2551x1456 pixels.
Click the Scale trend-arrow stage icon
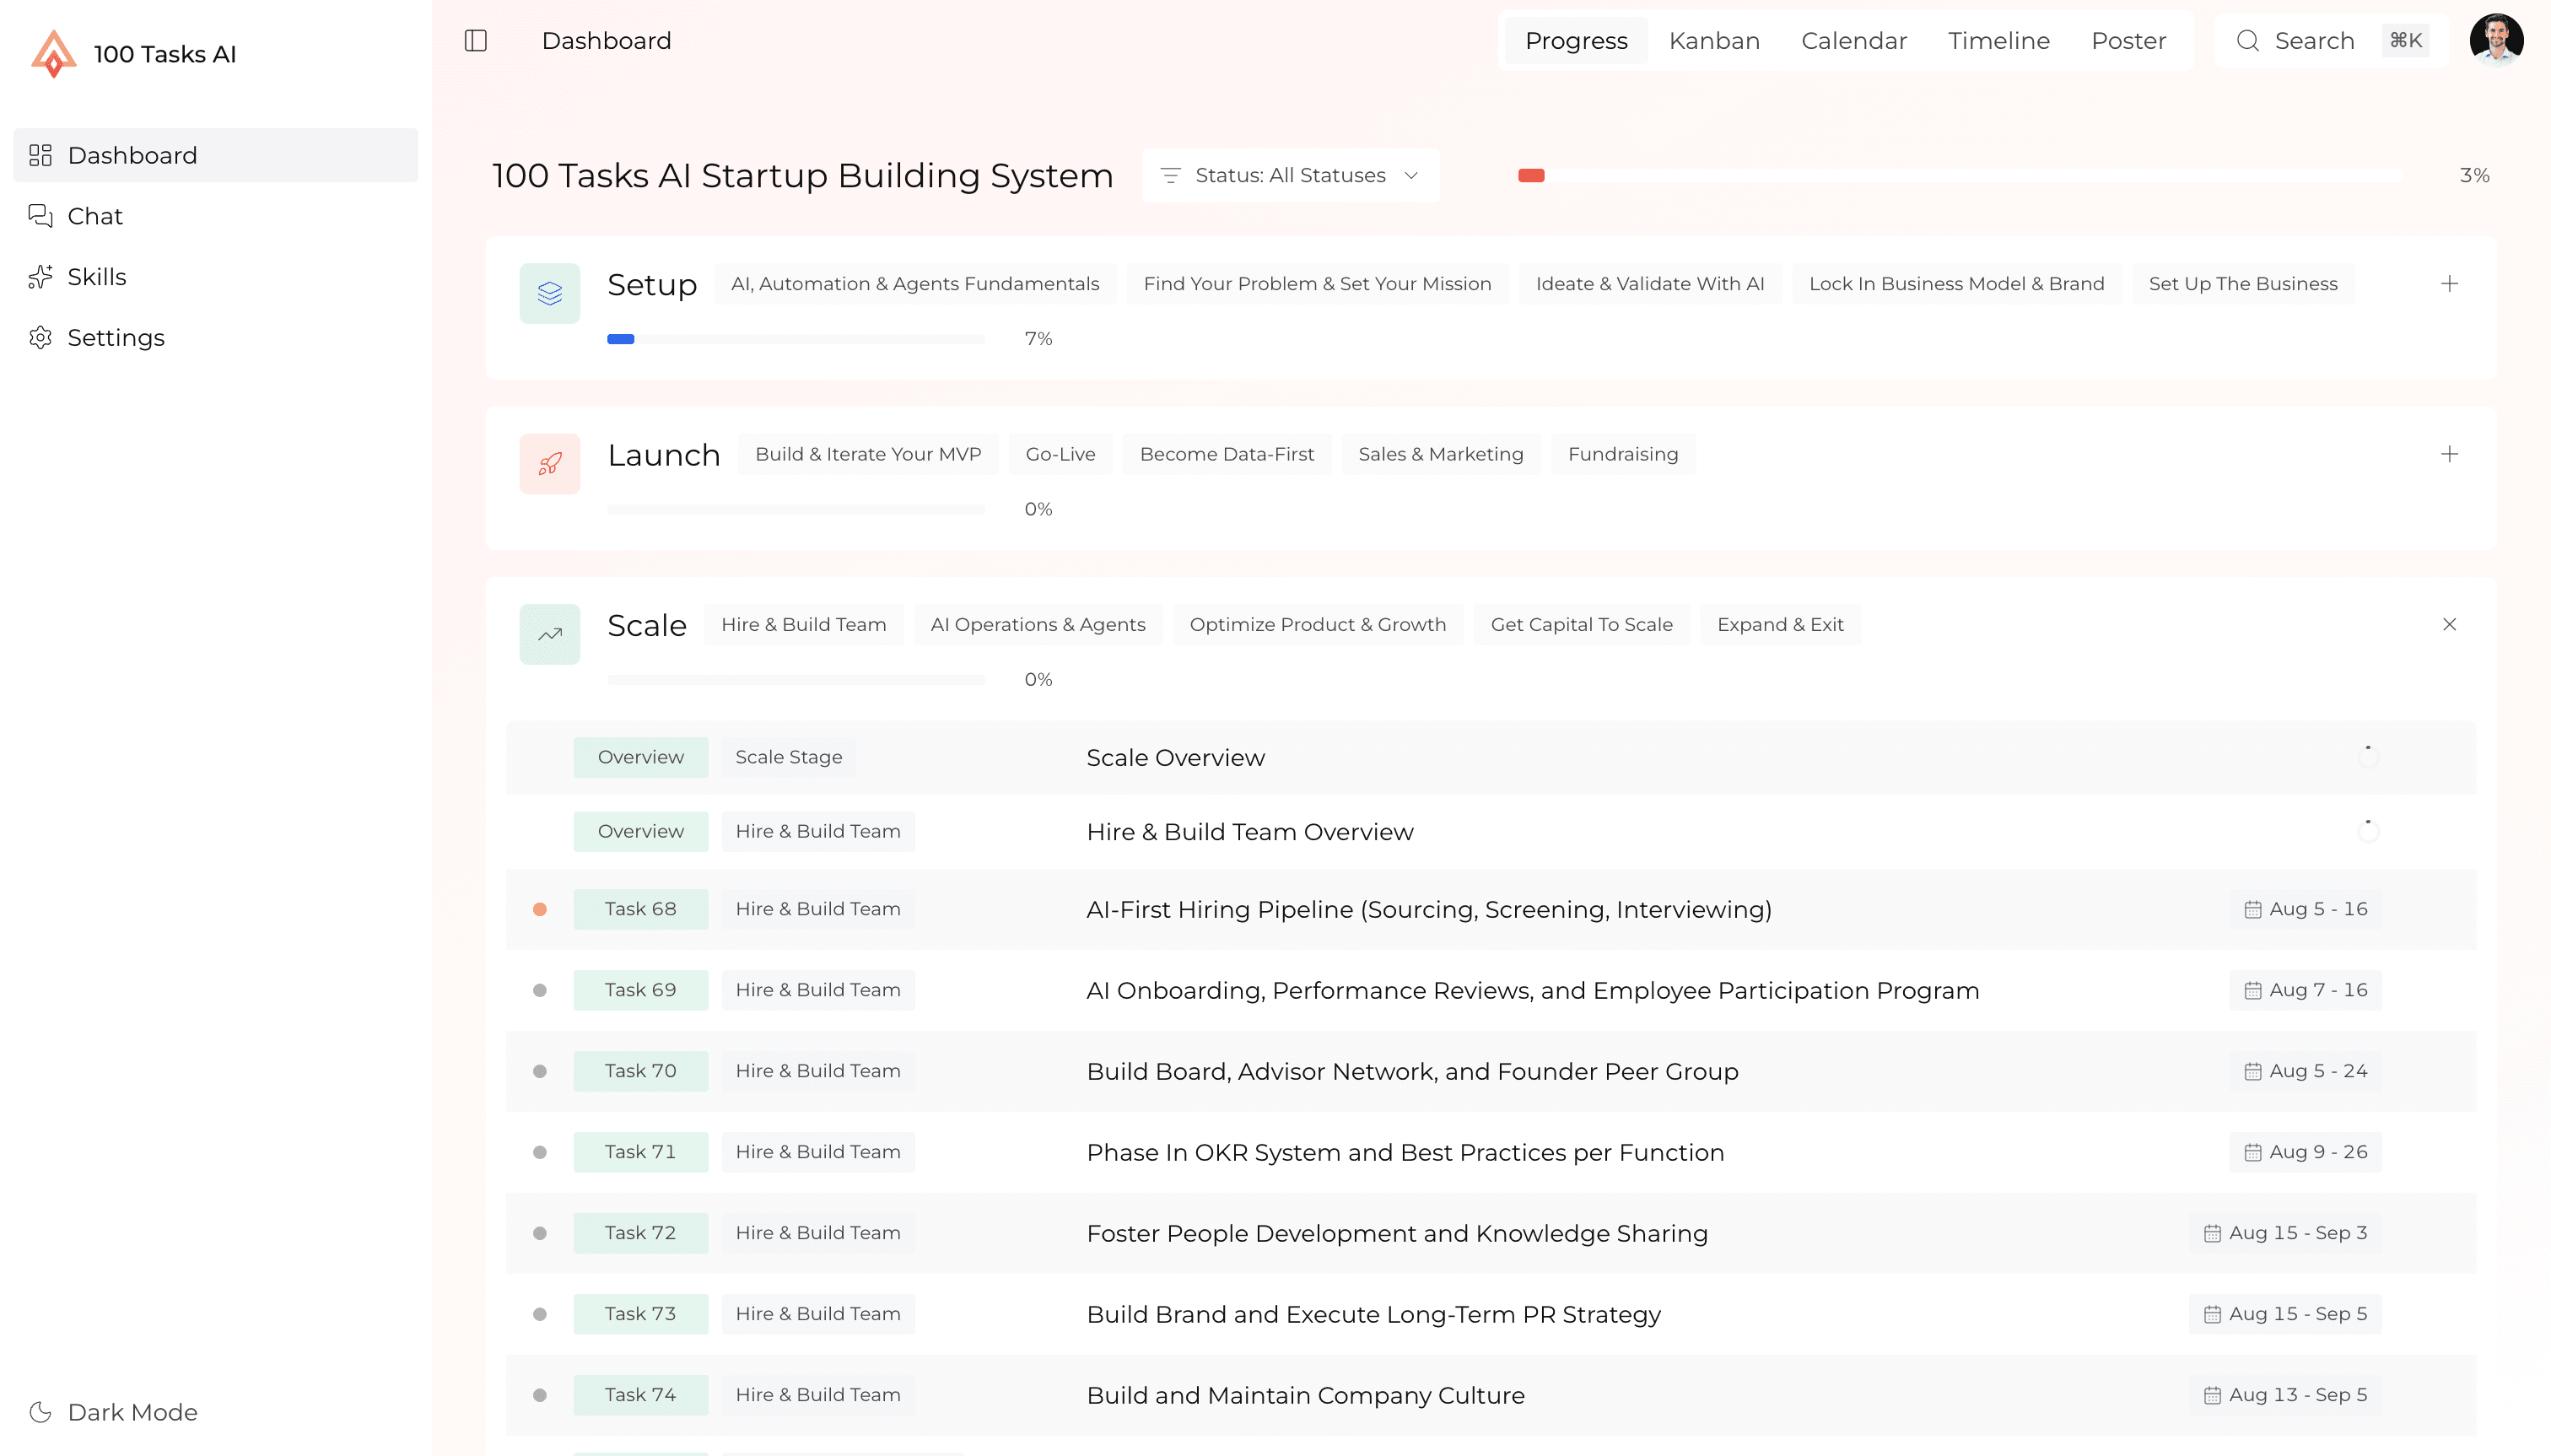click(550, 634)
